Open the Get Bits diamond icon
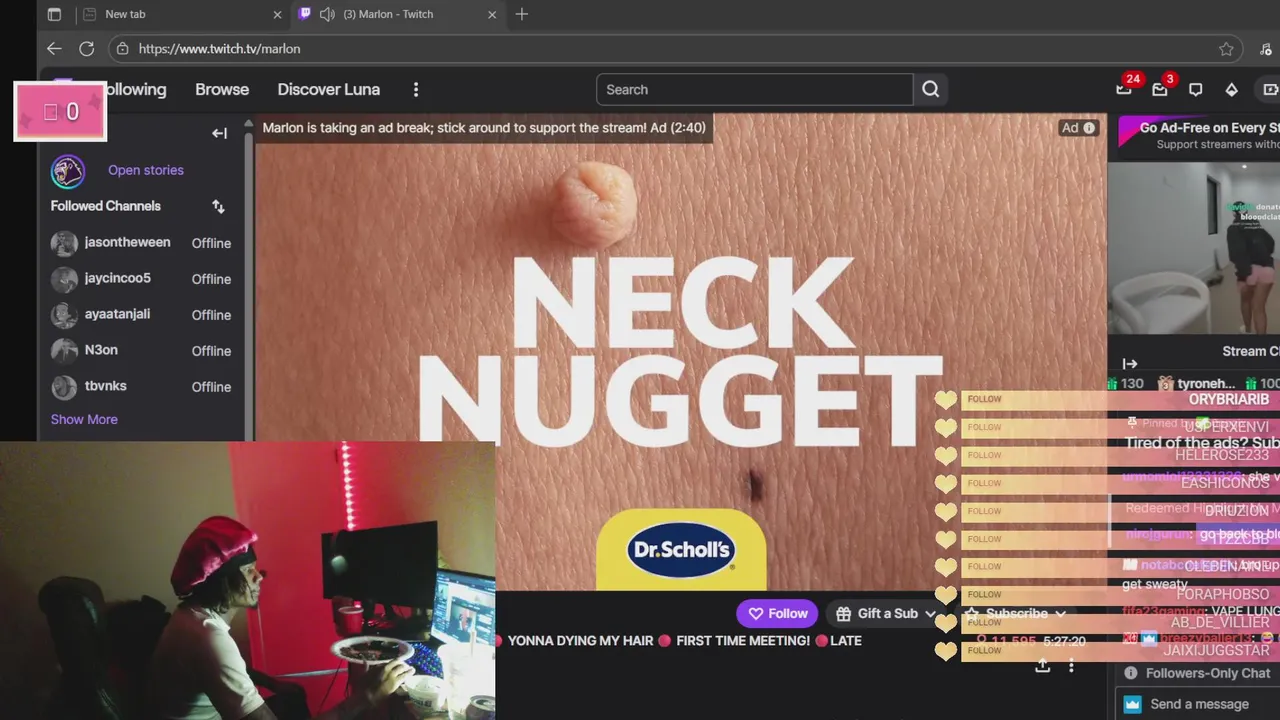This screenshot has width=1280, height=720. pos(1231,89)
